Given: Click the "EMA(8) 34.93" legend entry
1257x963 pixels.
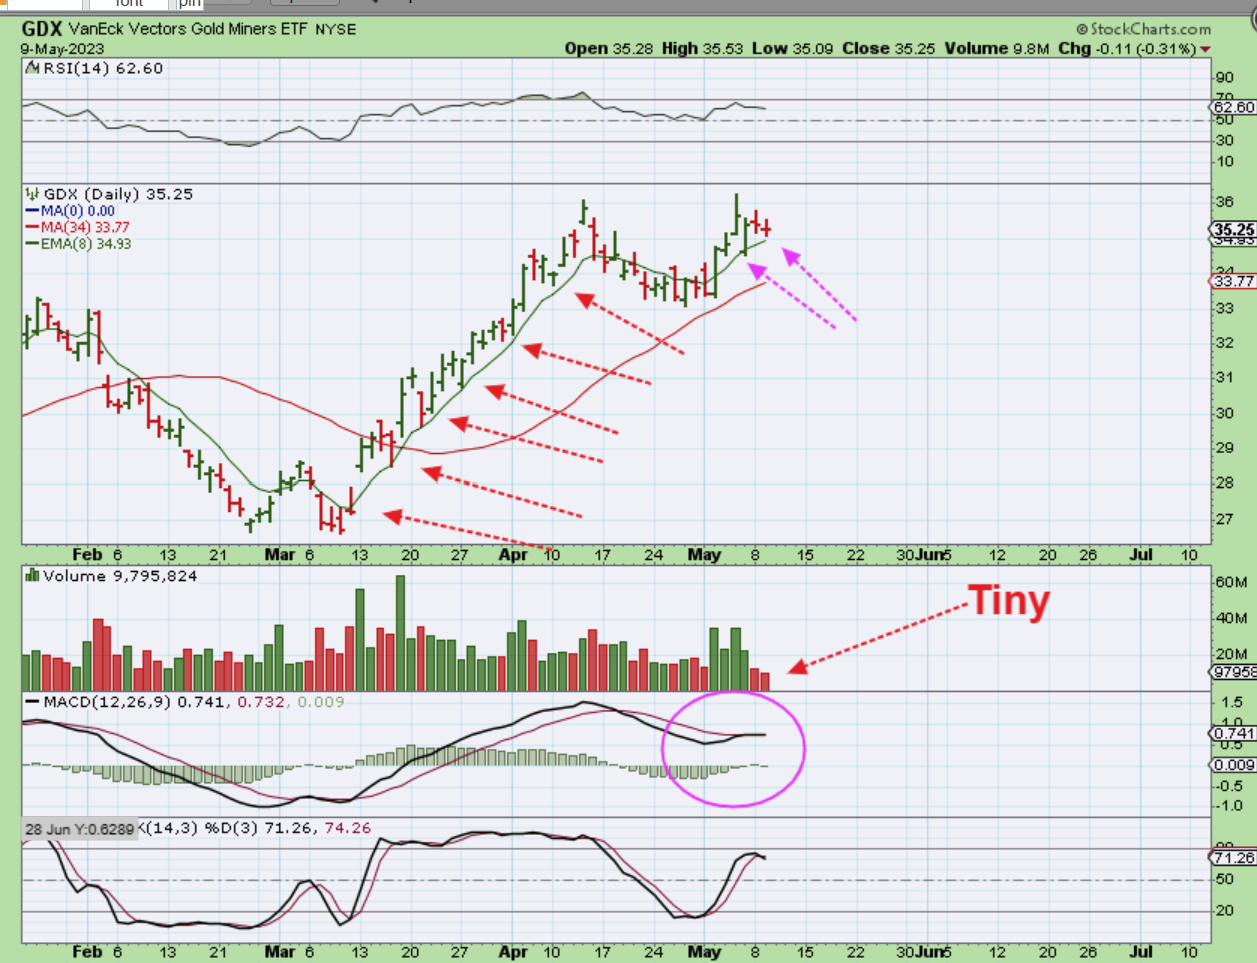Looking at the screenshot, I should click(86, 243).
